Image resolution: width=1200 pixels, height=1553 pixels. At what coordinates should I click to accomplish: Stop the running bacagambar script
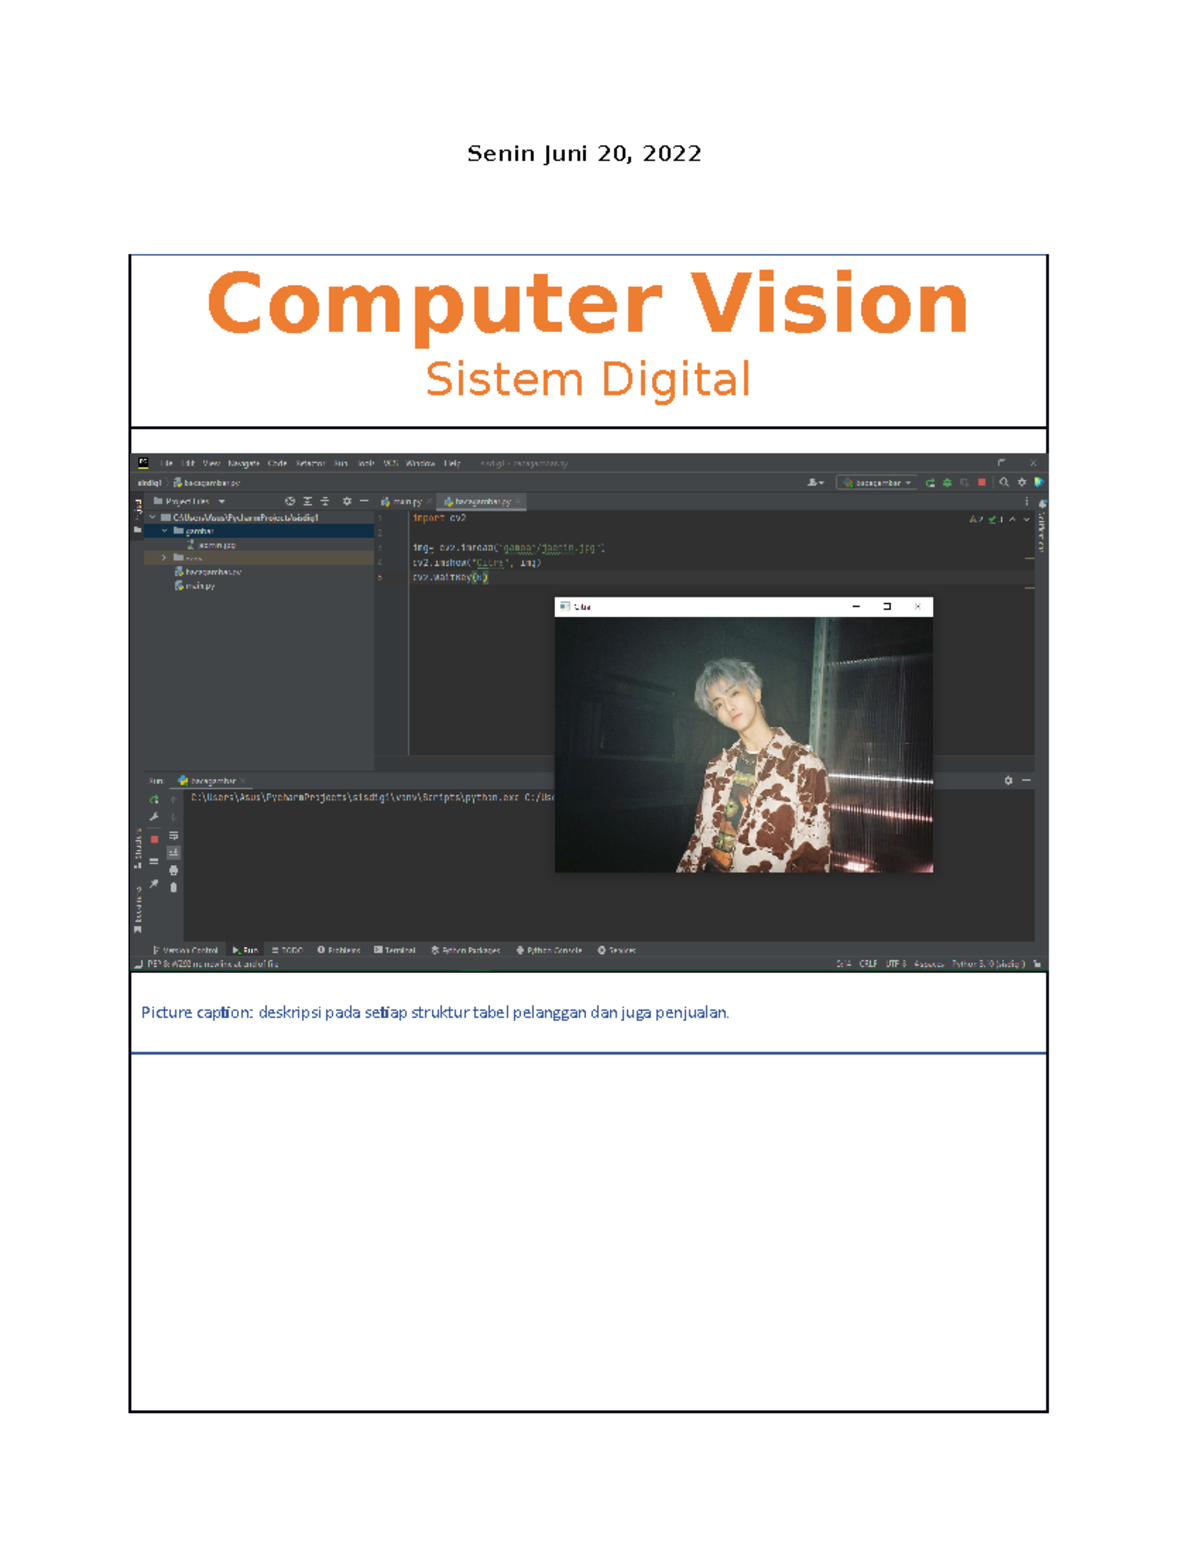[x=155, y=839]
